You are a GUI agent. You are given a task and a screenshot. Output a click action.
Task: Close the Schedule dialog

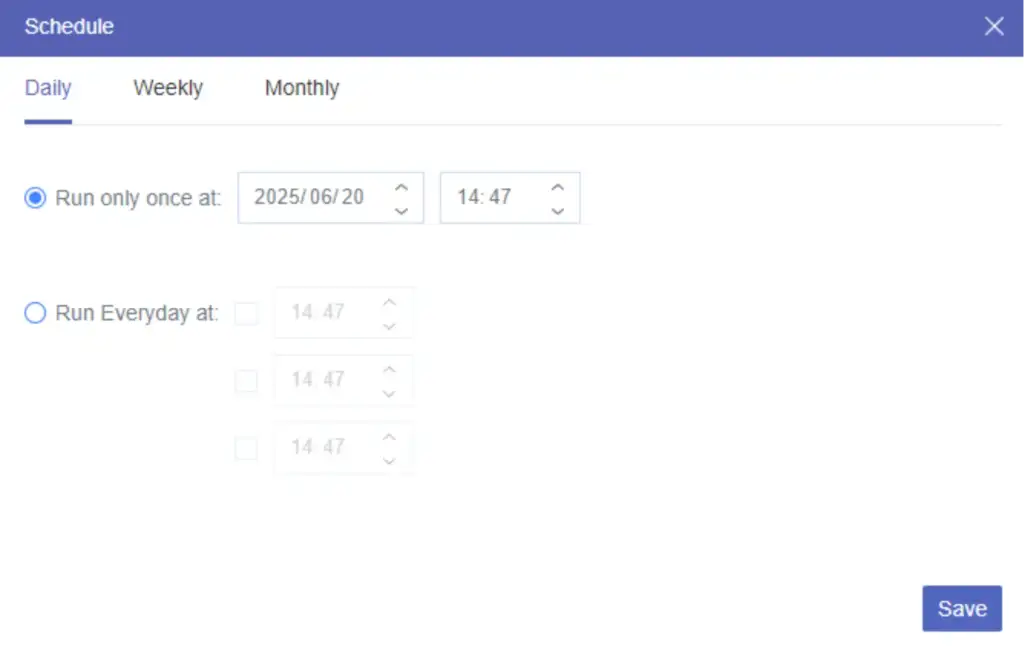[994, 26]
